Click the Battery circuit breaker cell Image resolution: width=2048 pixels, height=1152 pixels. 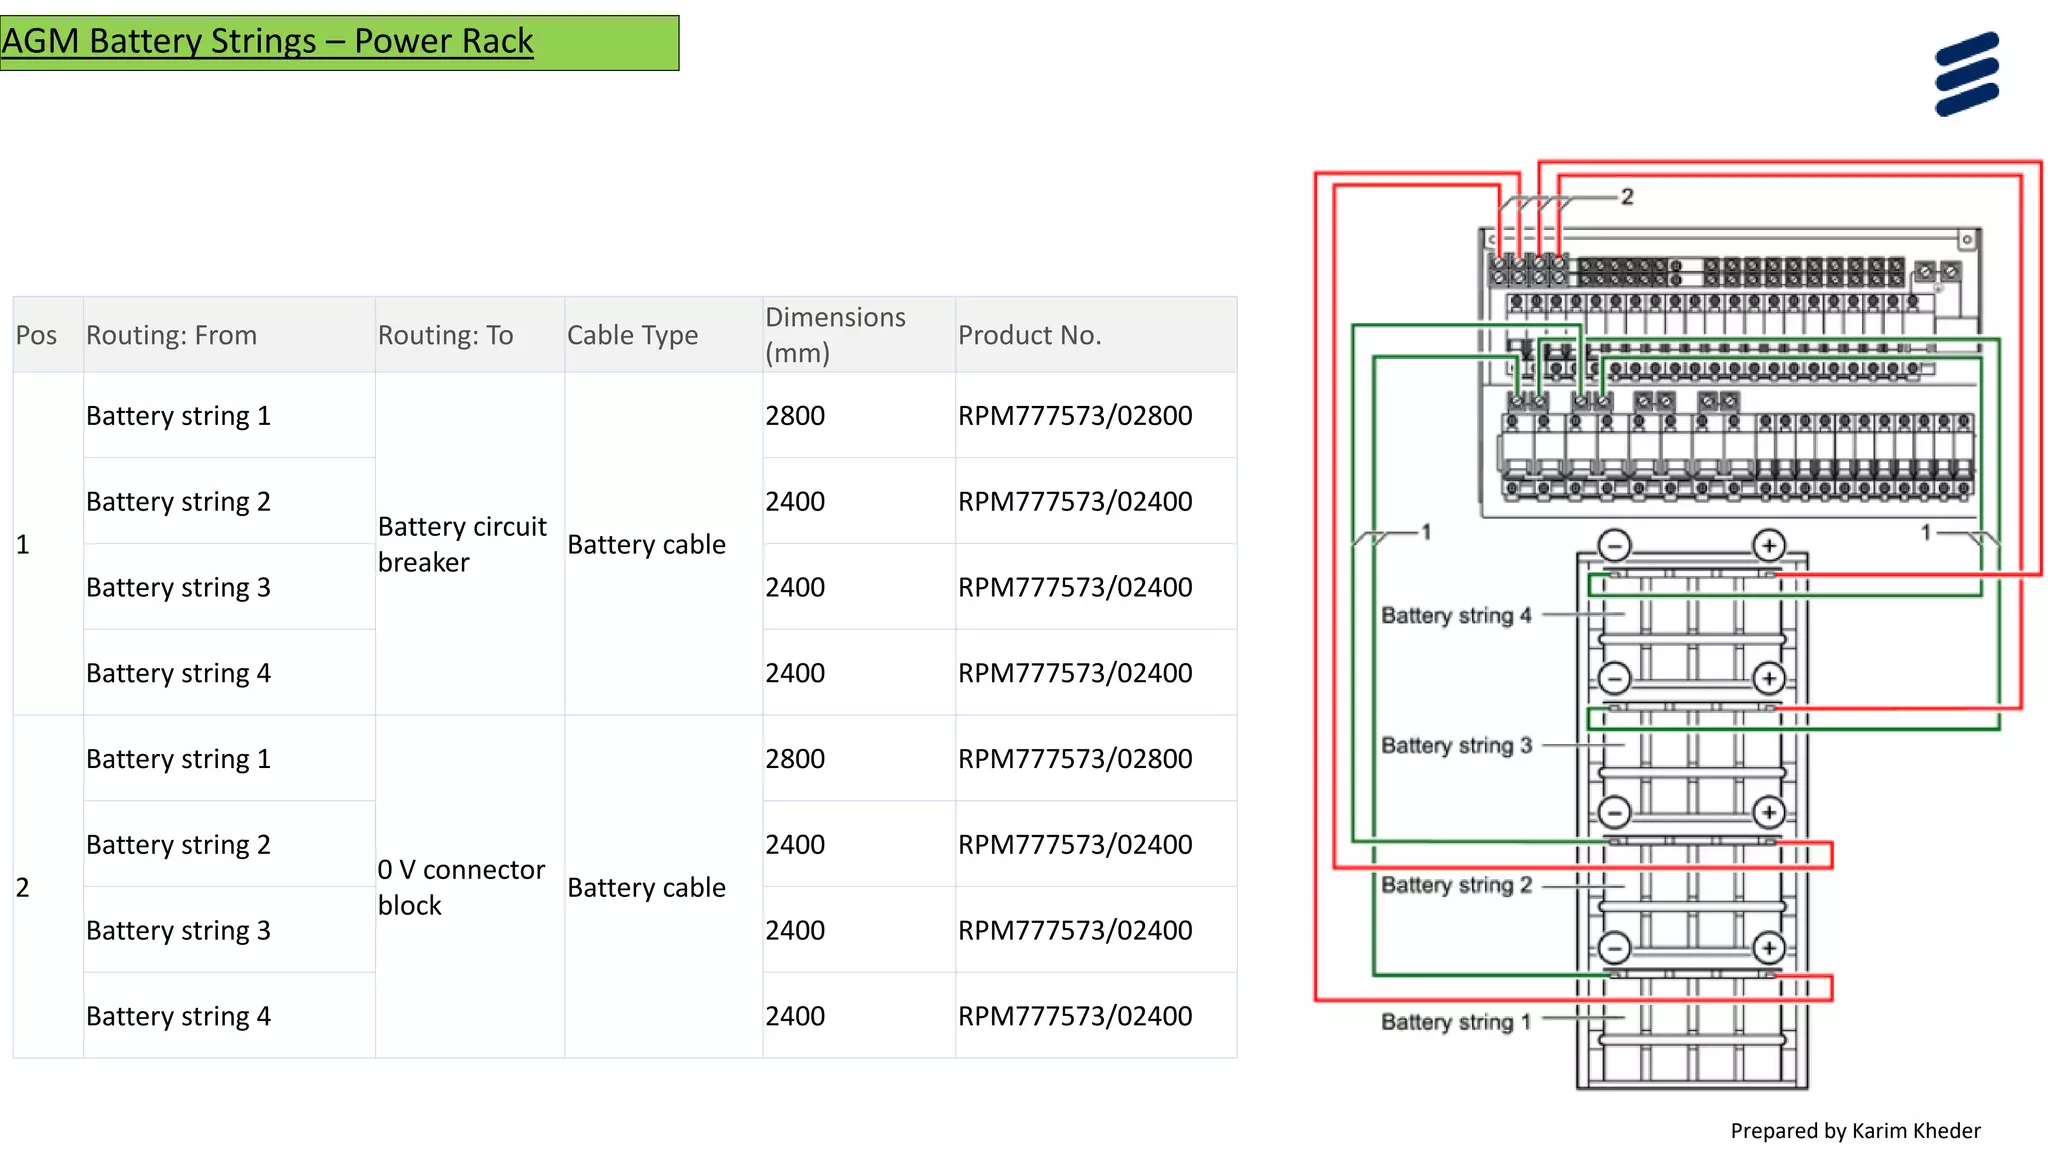pyautogui.click(x=462, y=544)
